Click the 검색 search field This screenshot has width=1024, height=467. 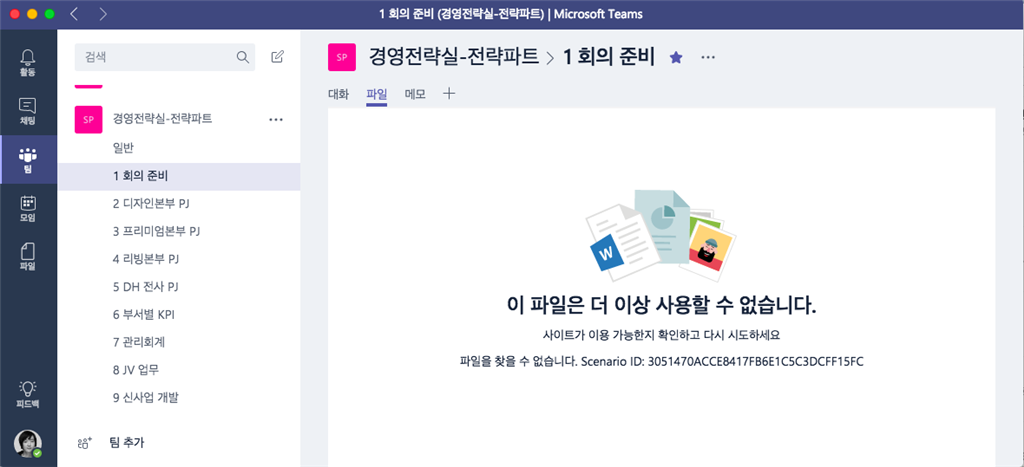coord(165,57)
